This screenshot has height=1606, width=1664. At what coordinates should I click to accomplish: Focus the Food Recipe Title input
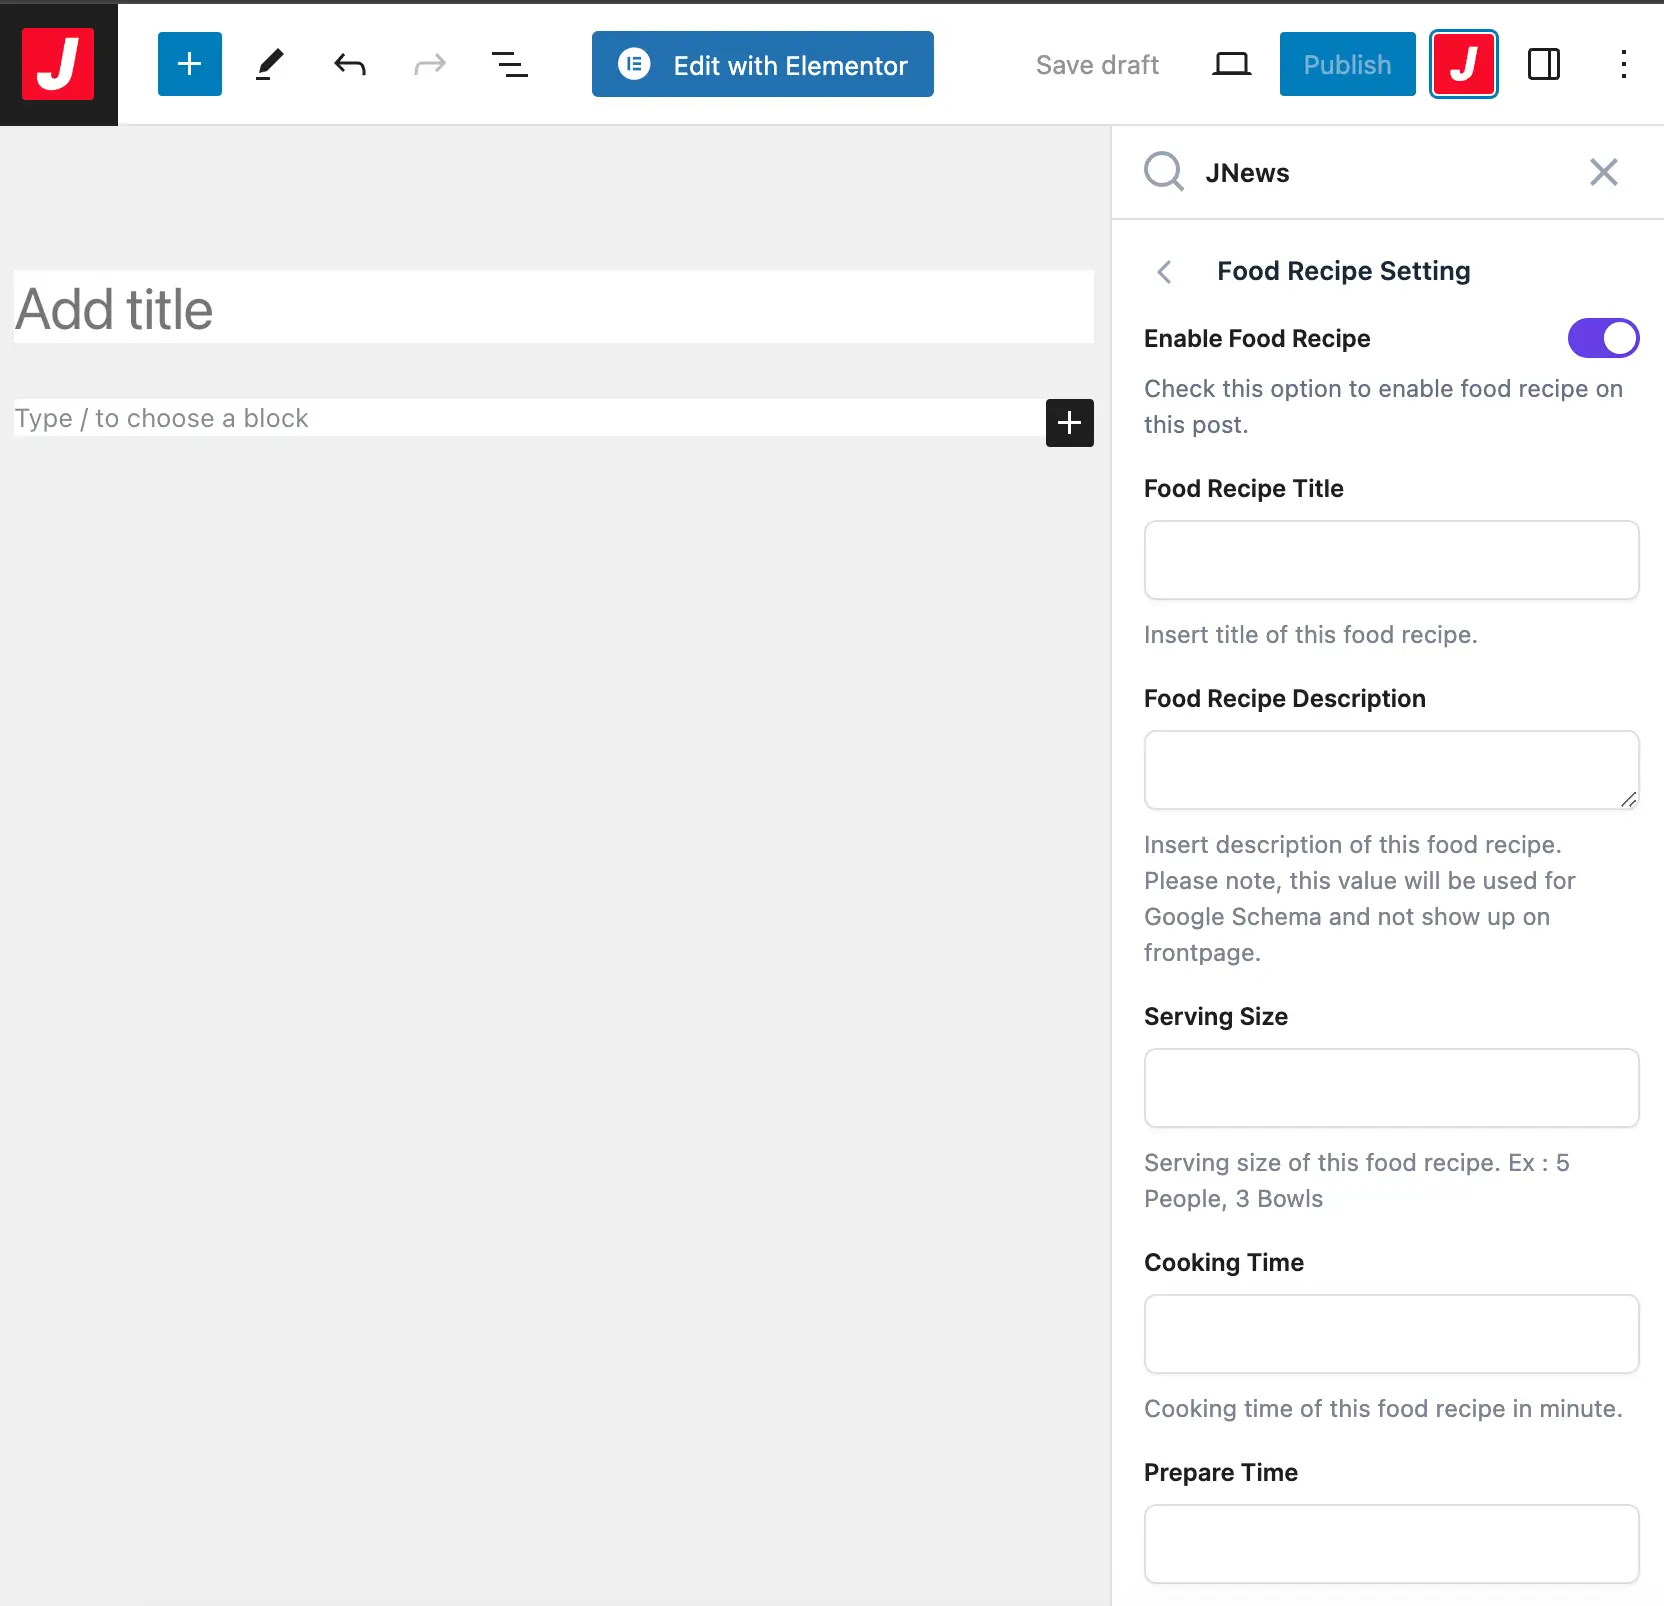1391,560
